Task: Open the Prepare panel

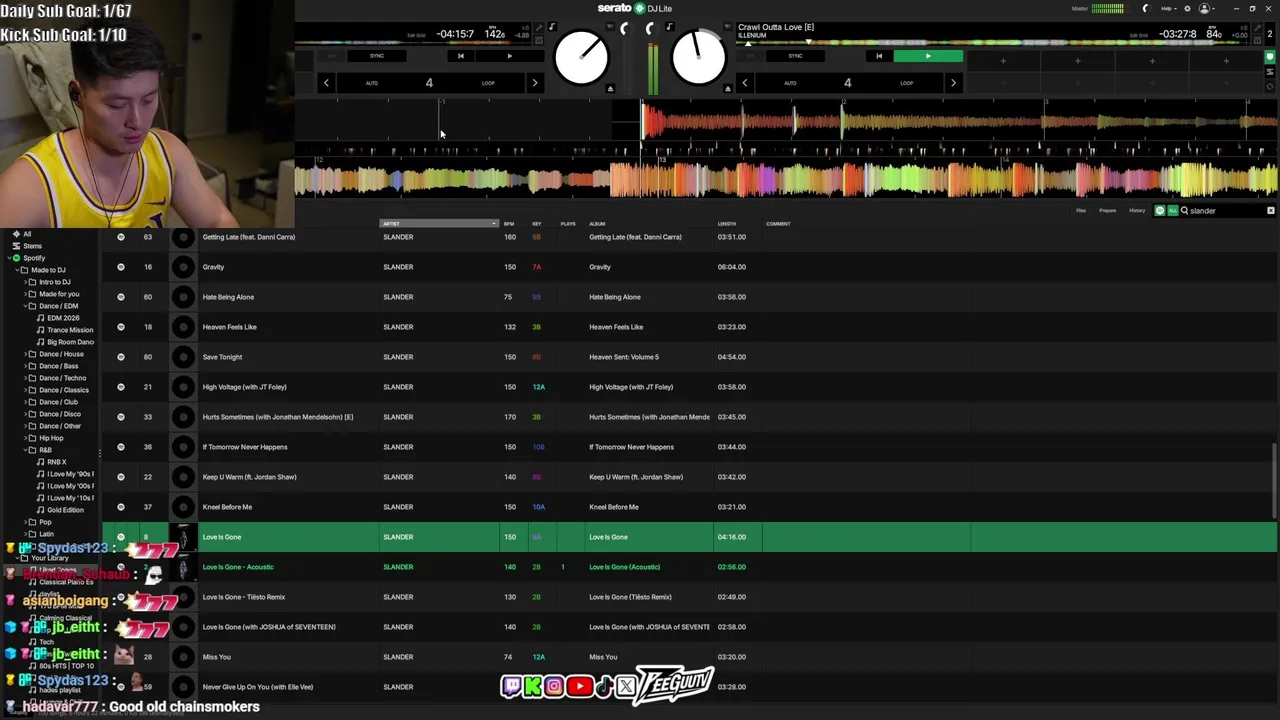Action: click(x=1107, y=211)
